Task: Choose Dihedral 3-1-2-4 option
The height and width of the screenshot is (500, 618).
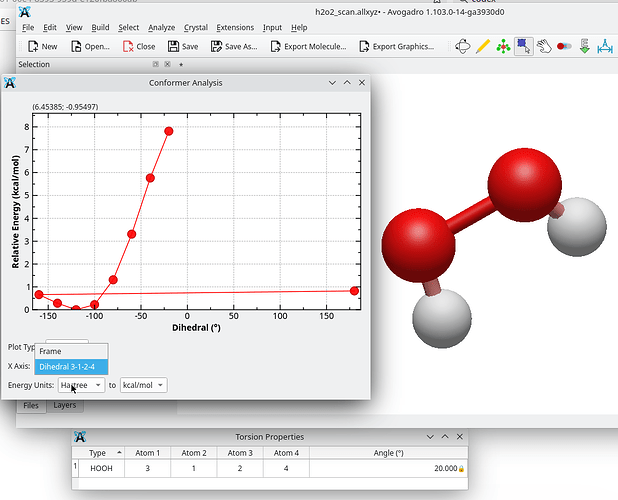Action: (x=71, y=367)
